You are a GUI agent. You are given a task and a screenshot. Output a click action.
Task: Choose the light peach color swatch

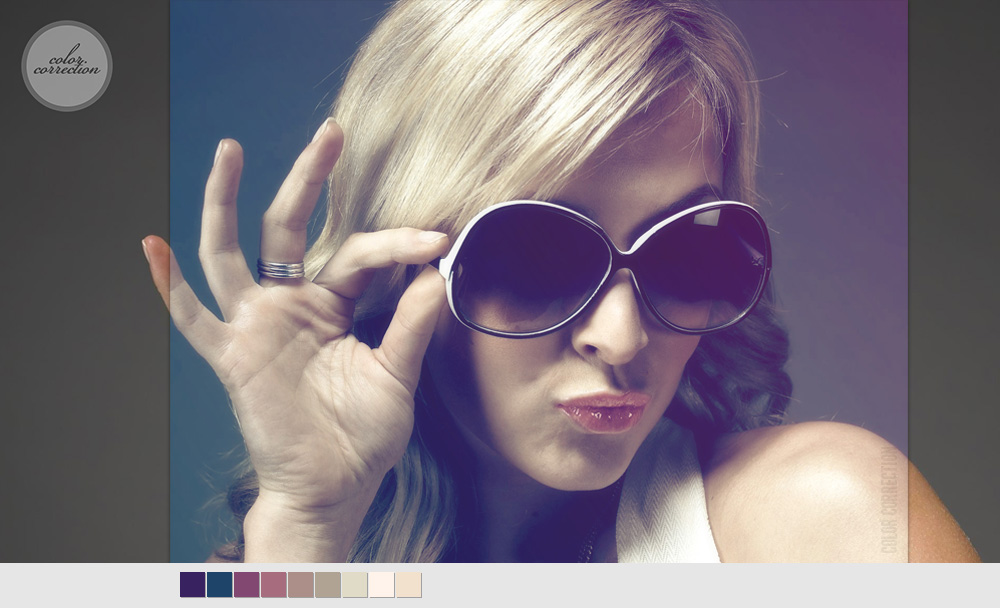408,585
